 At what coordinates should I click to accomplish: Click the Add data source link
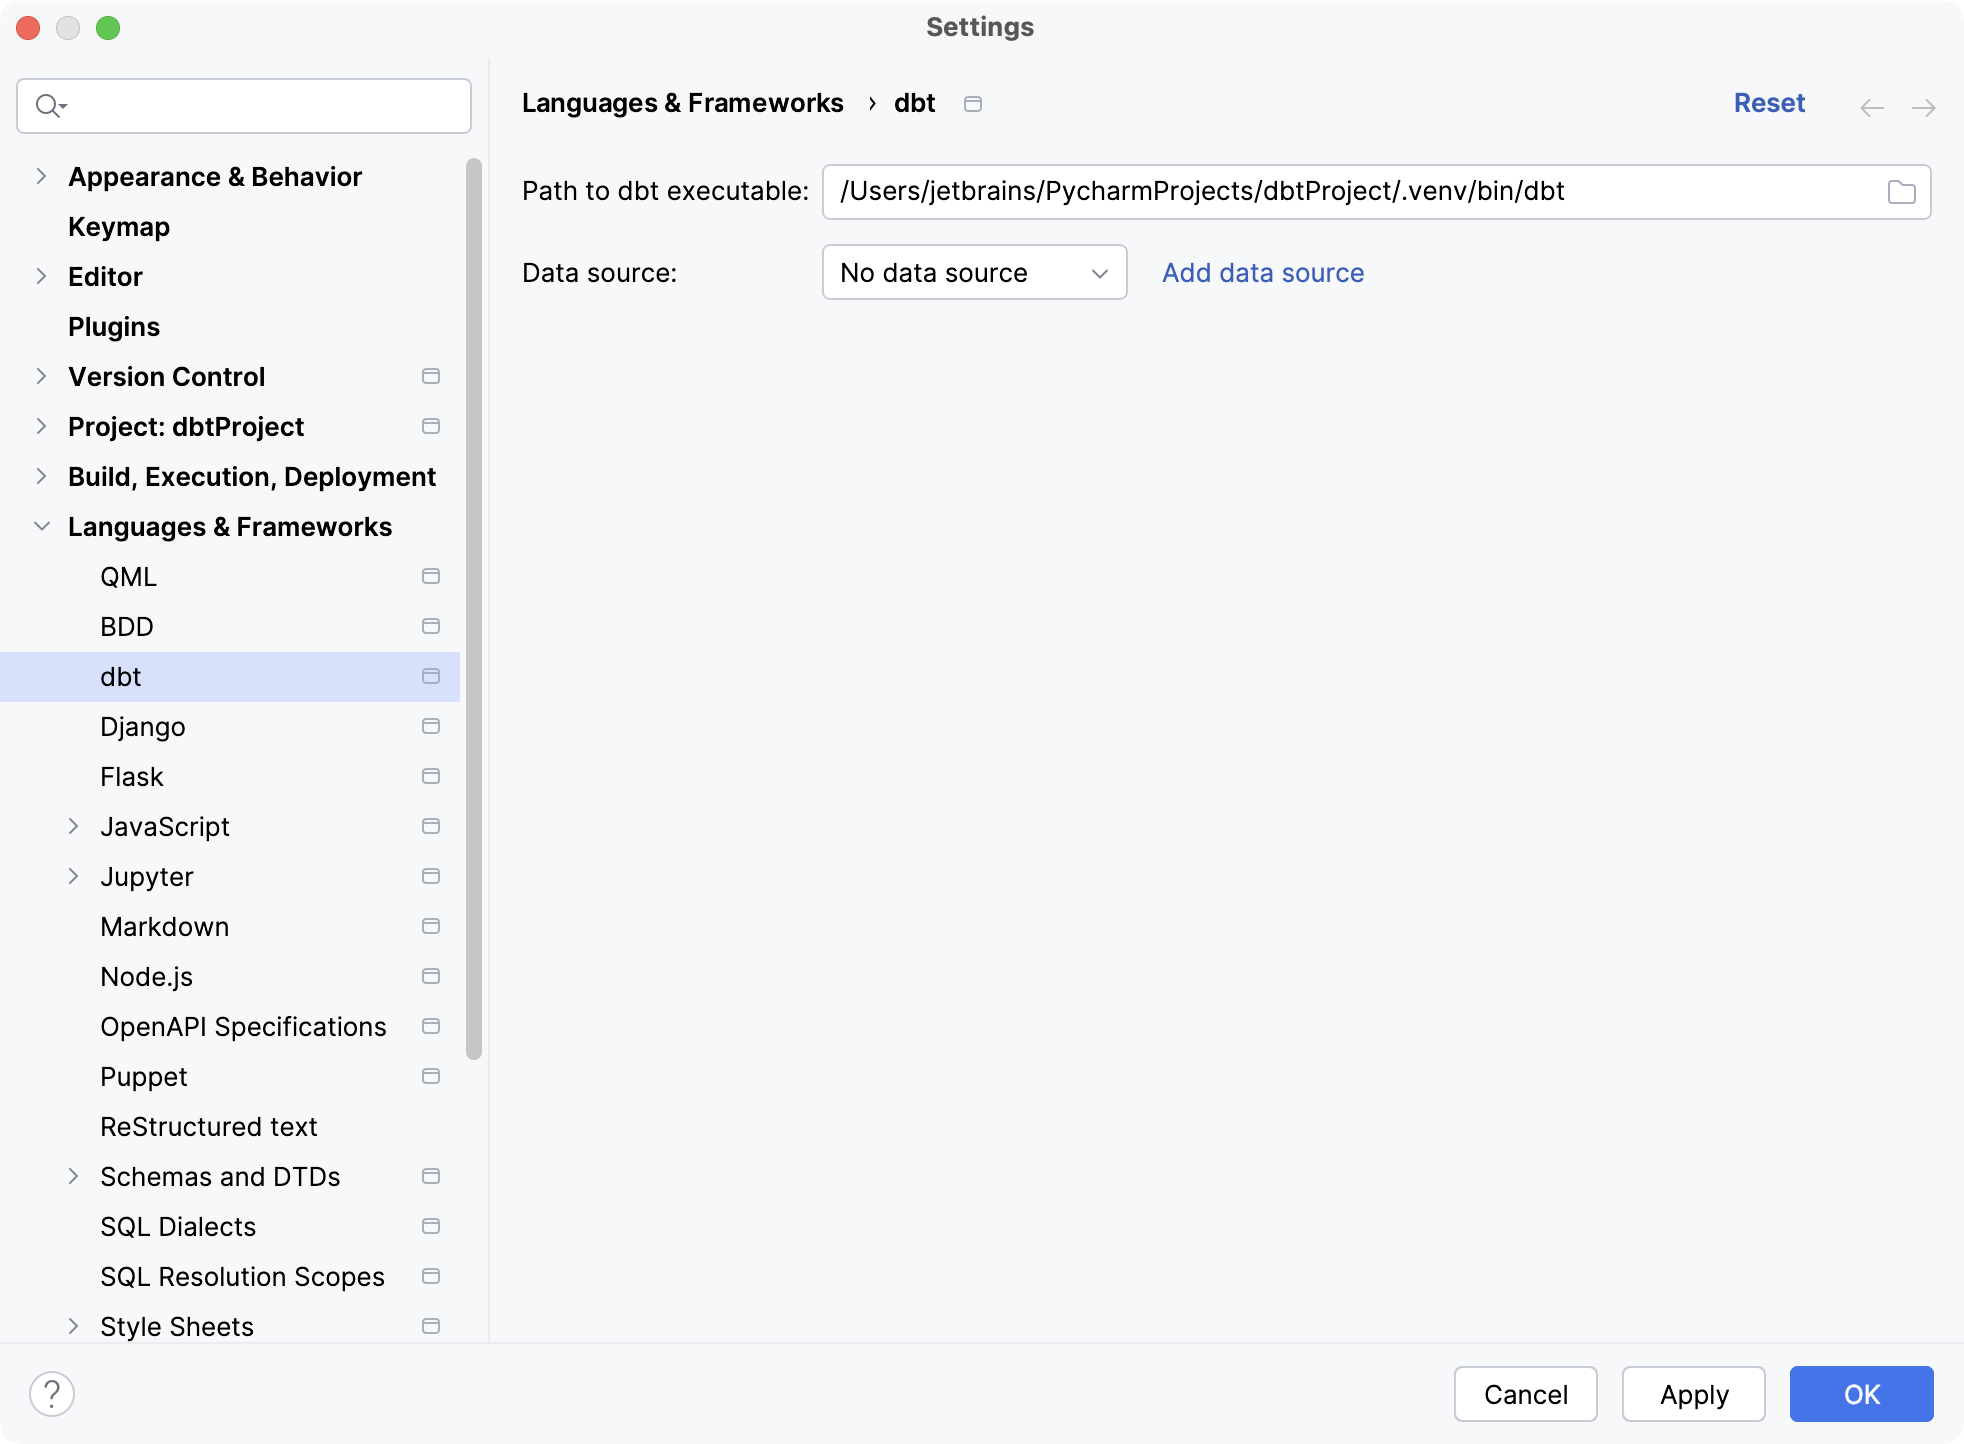tap(1262, 272)
